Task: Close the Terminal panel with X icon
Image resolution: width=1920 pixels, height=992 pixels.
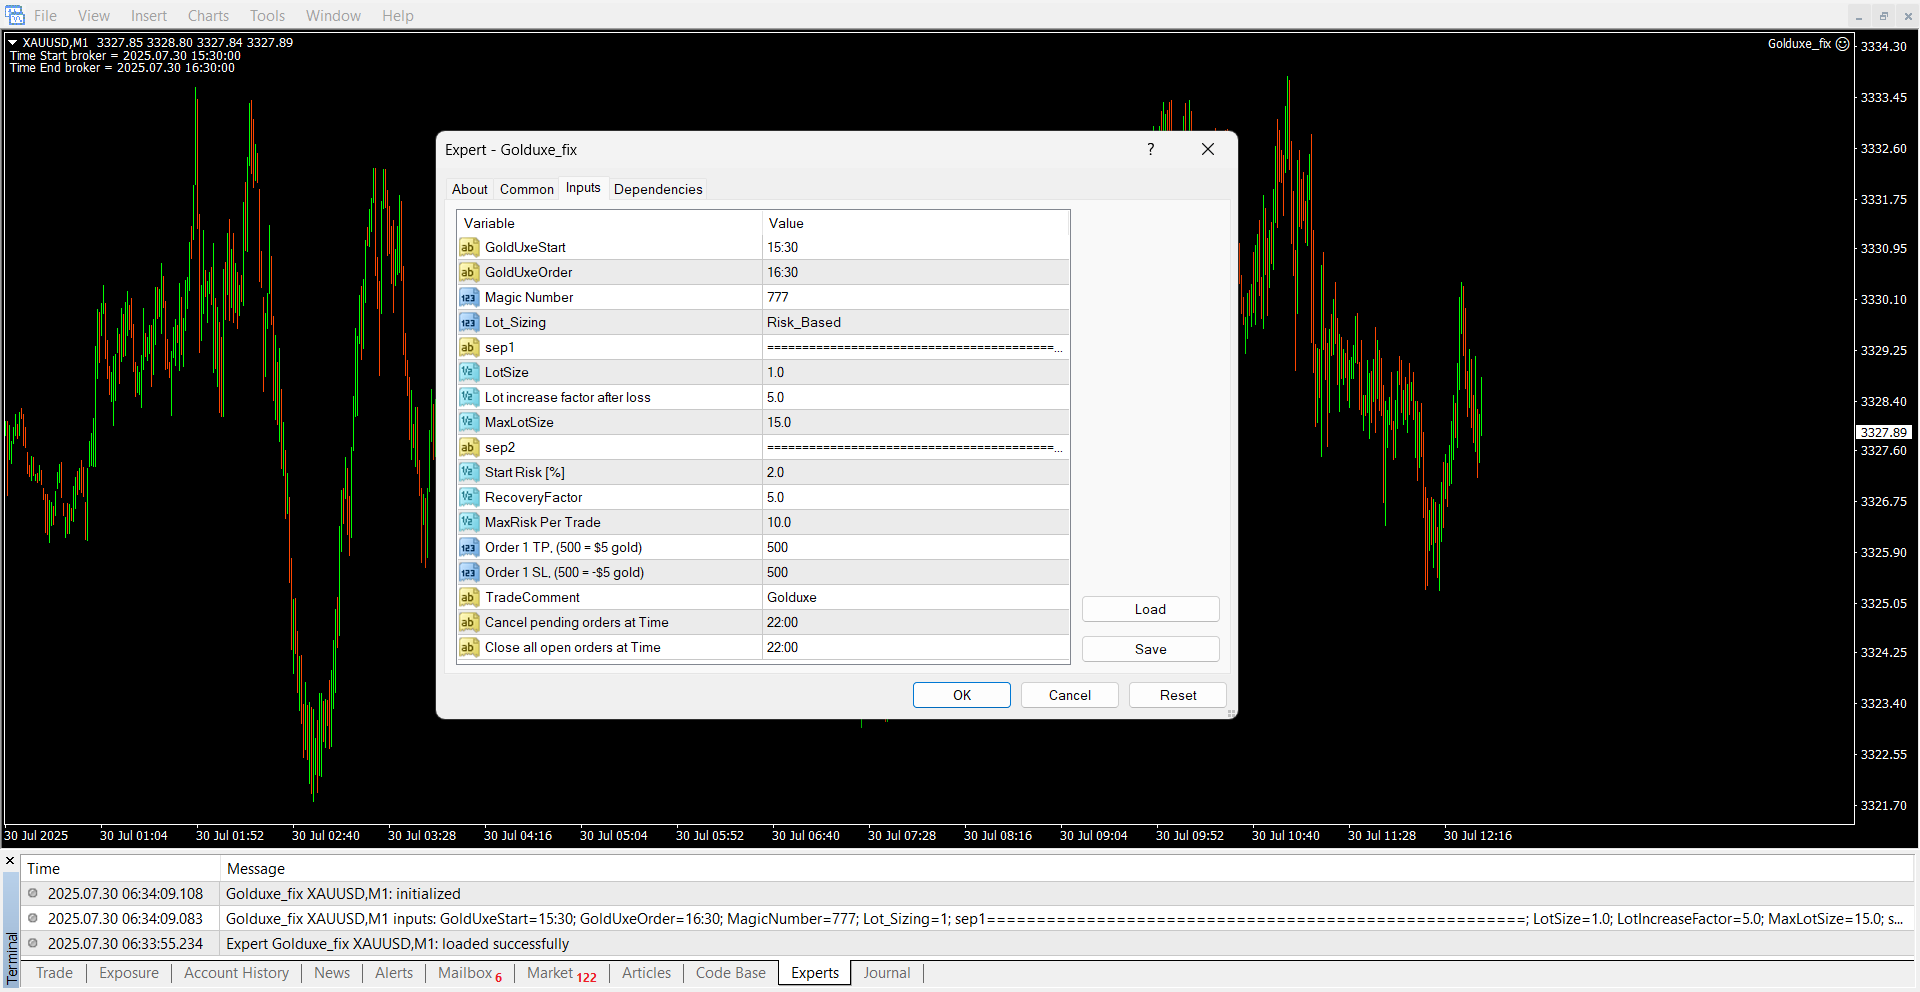Action: [10, 861]
